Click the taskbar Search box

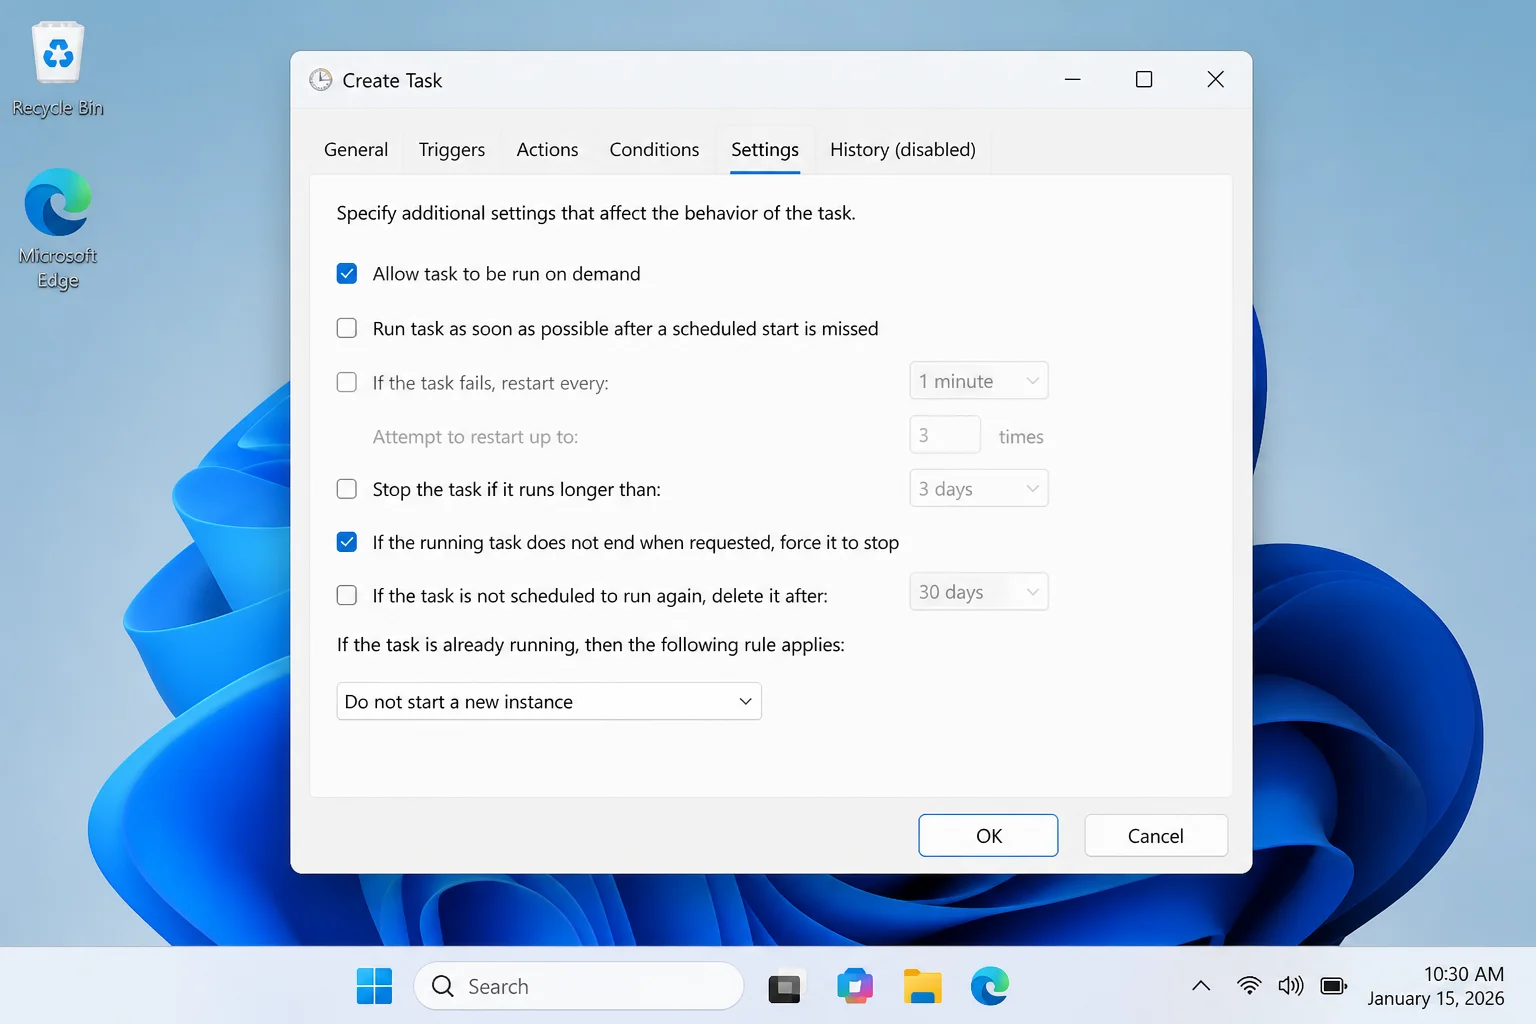pyautogui.click(x=579, y=986)
